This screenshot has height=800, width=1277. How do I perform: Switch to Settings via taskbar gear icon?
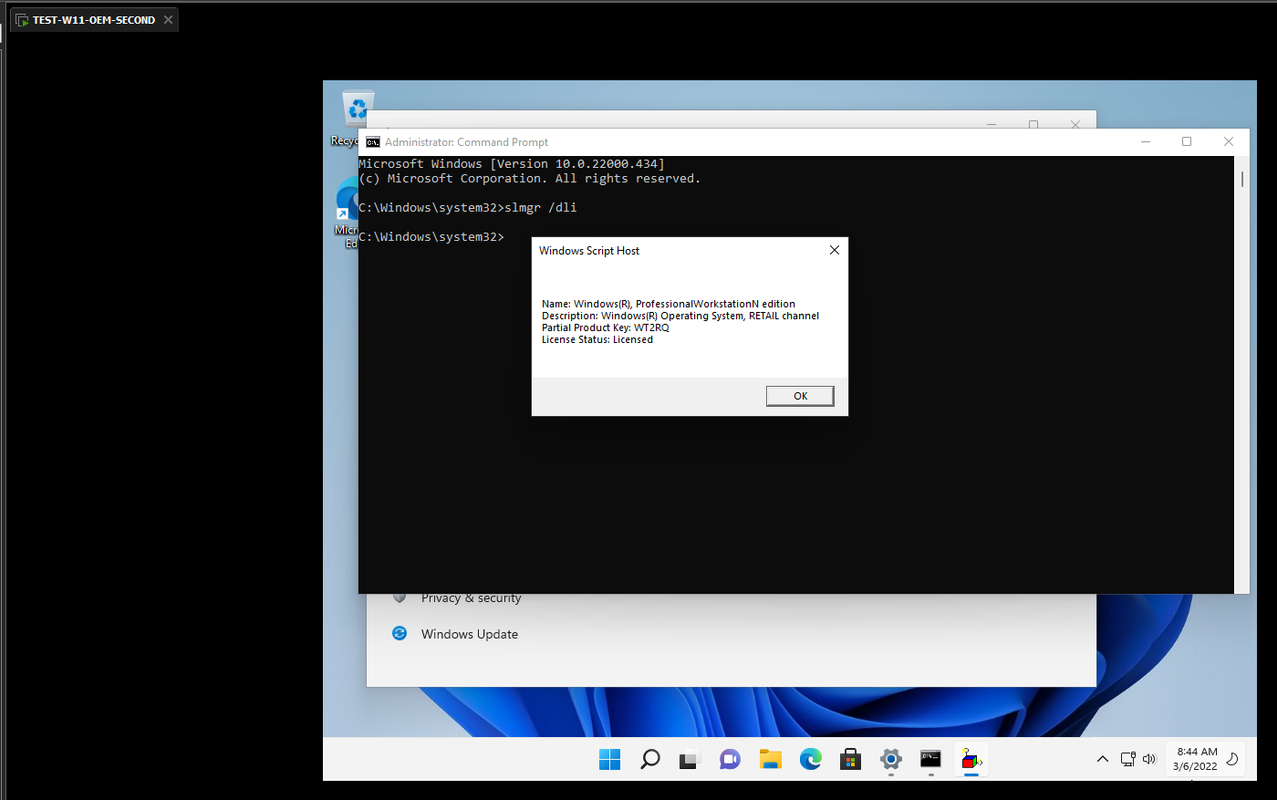pos(890,760)
